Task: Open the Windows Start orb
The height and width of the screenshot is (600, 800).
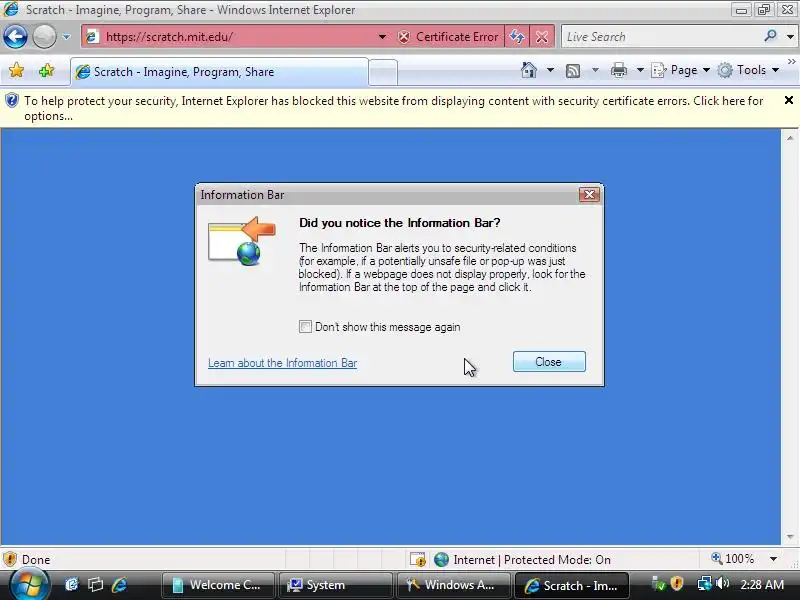Action: coord(28,585)
